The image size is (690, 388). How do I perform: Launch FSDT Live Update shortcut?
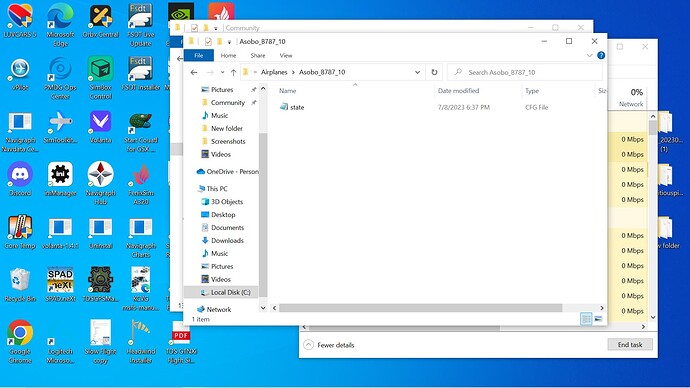point(140,24)
